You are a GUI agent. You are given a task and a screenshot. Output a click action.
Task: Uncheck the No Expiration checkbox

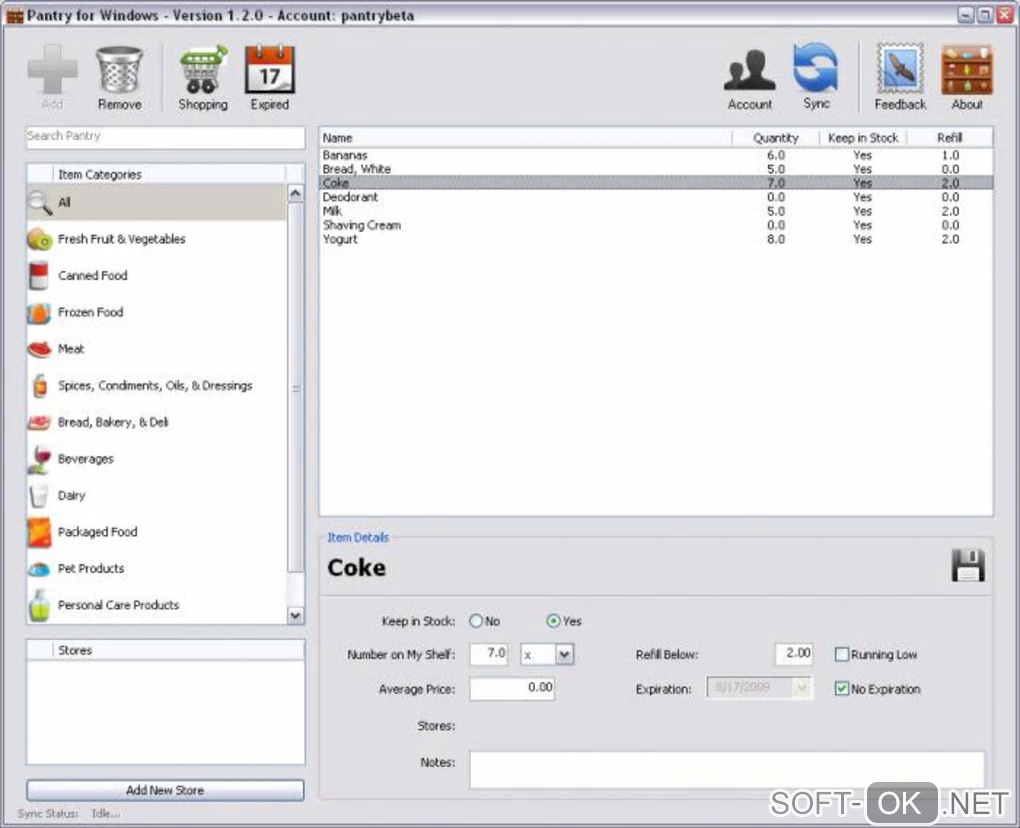[841, 689]
